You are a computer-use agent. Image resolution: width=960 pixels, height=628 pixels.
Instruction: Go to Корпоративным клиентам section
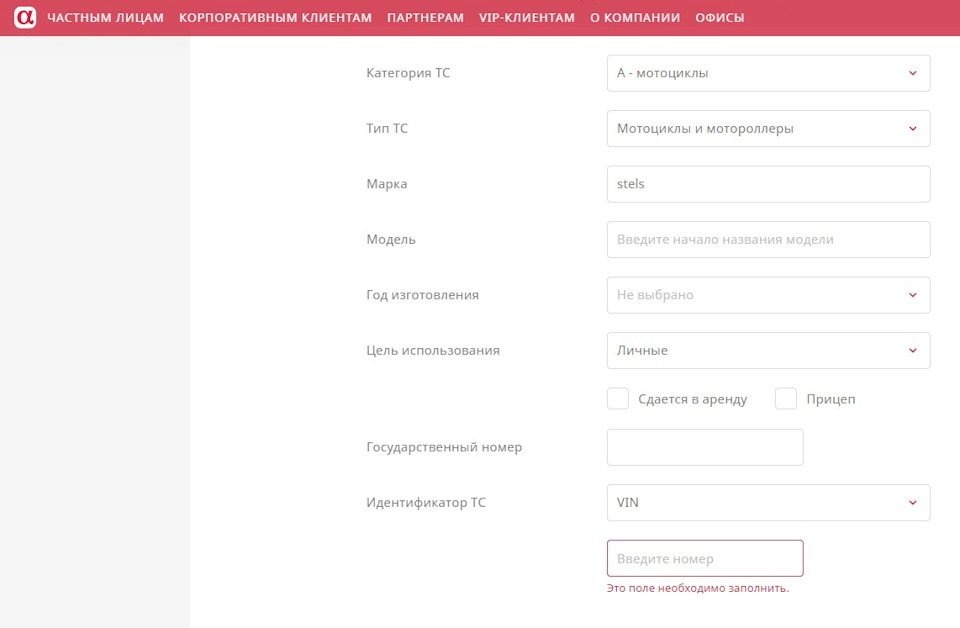275,18
